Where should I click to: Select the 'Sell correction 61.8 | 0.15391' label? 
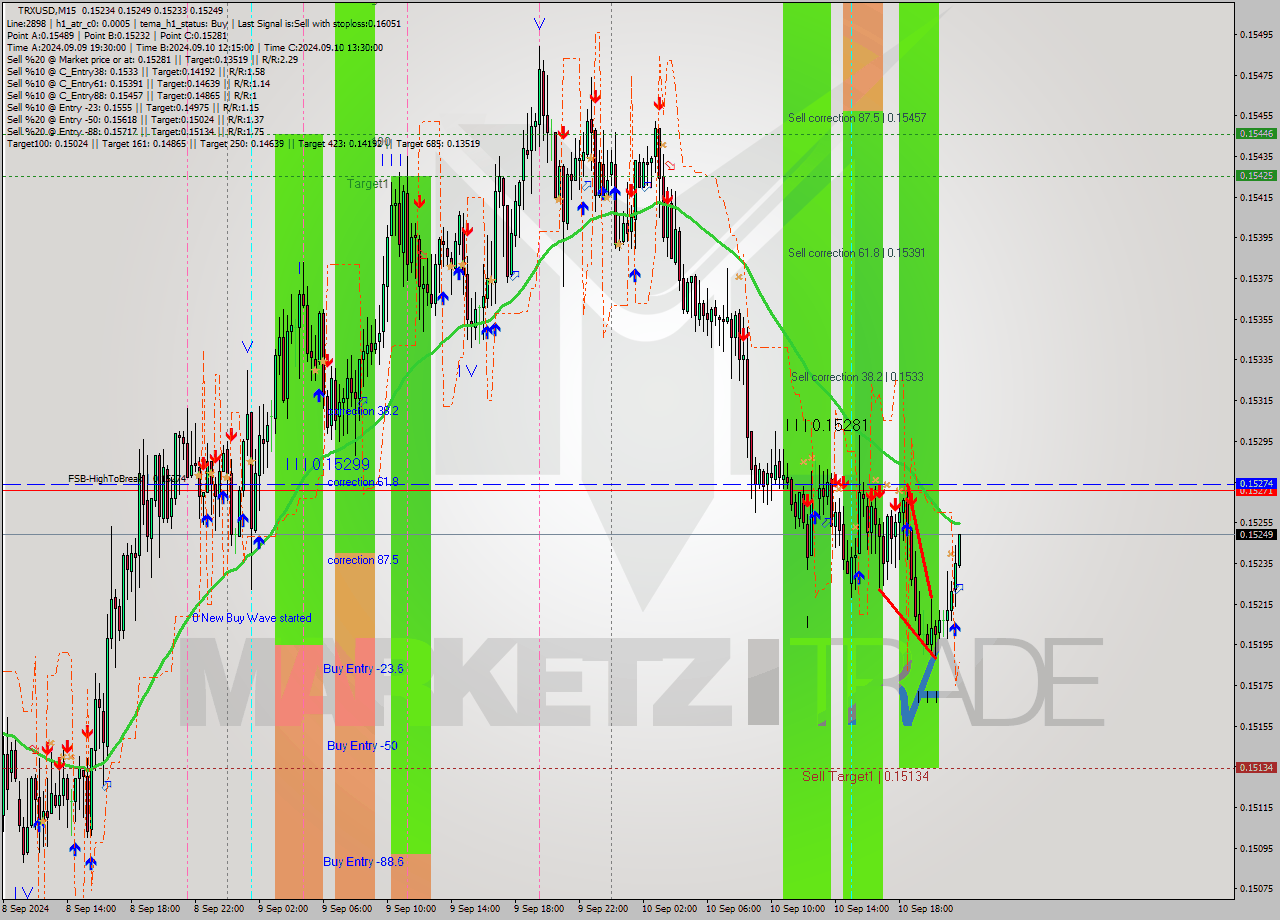tap(856, 253)
